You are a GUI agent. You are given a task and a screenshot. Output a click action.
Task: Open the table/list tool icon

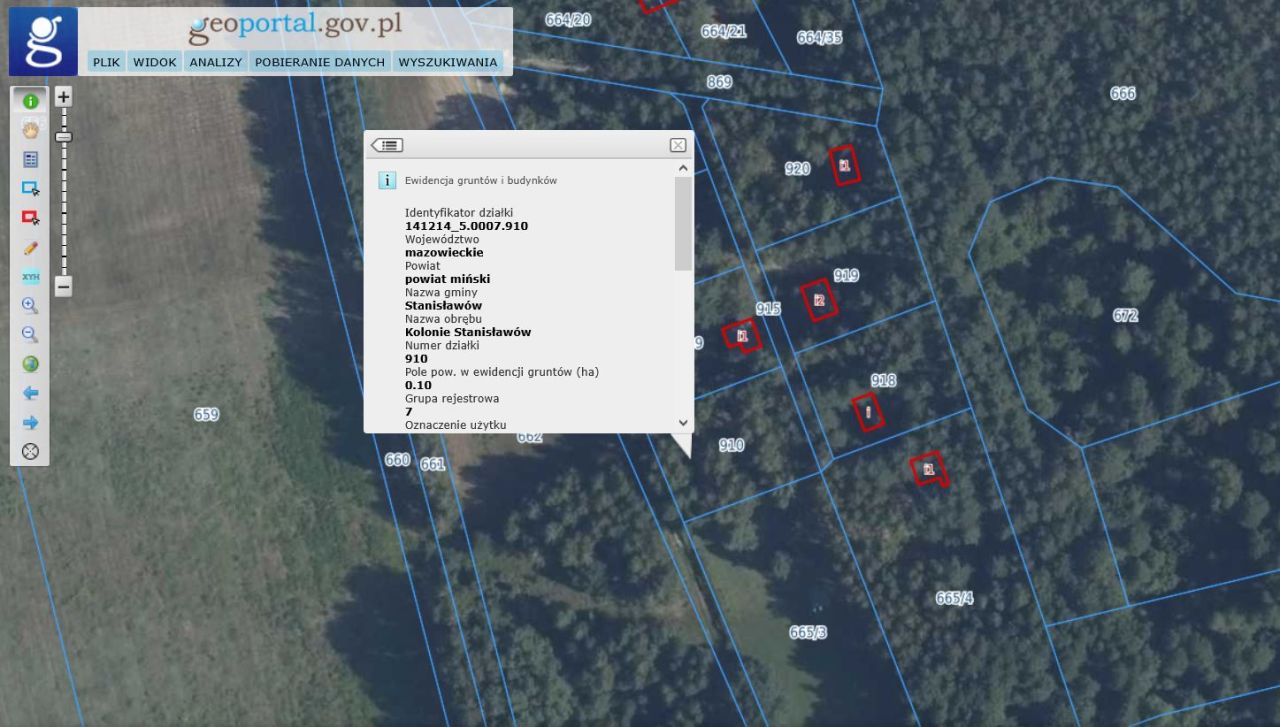coord(30,159)
